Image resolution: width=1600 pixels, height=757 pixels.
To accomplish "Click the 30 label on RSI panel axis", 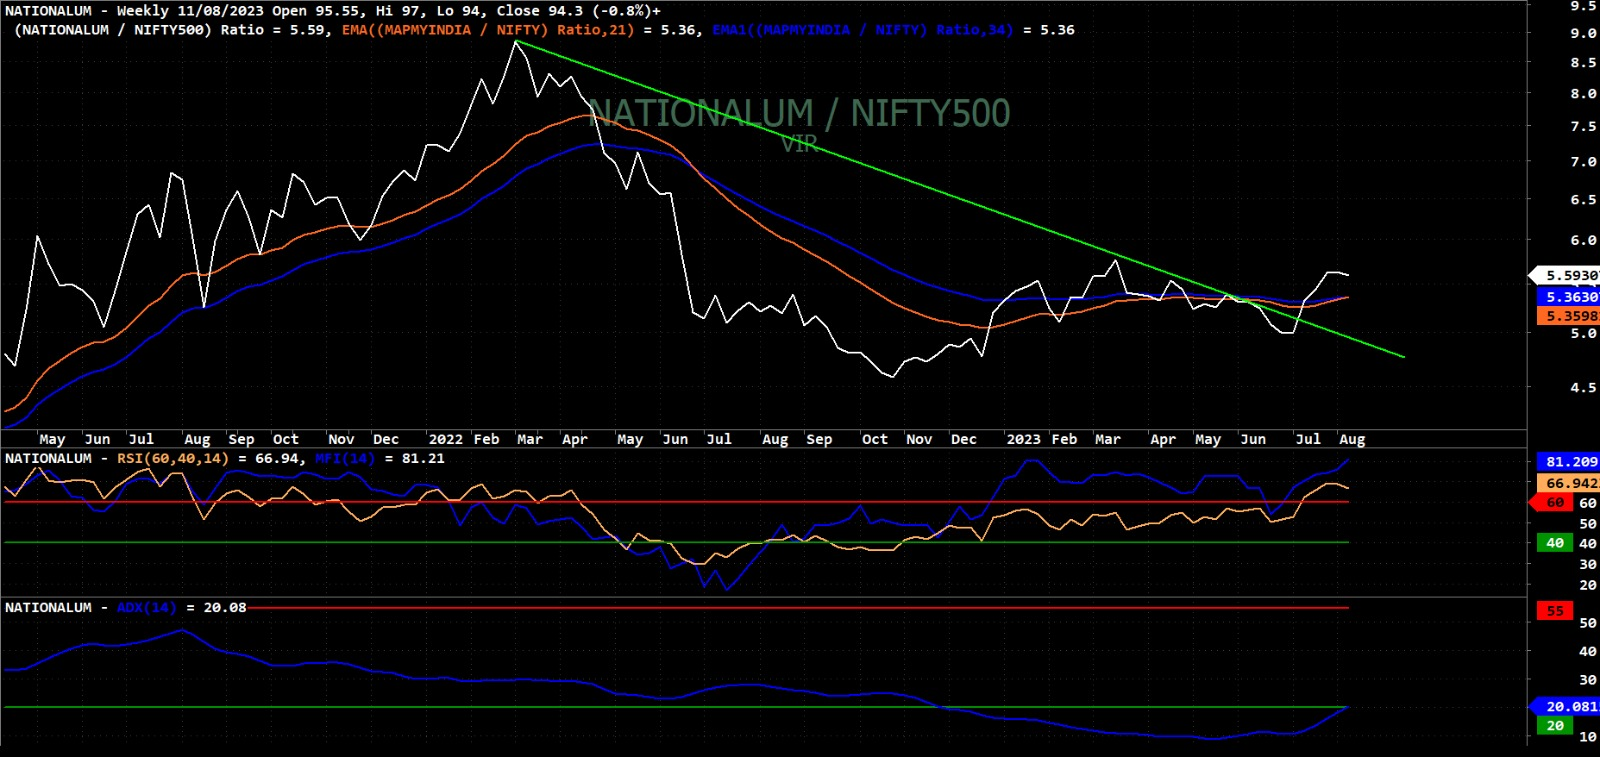I will tap(1588, 565).
